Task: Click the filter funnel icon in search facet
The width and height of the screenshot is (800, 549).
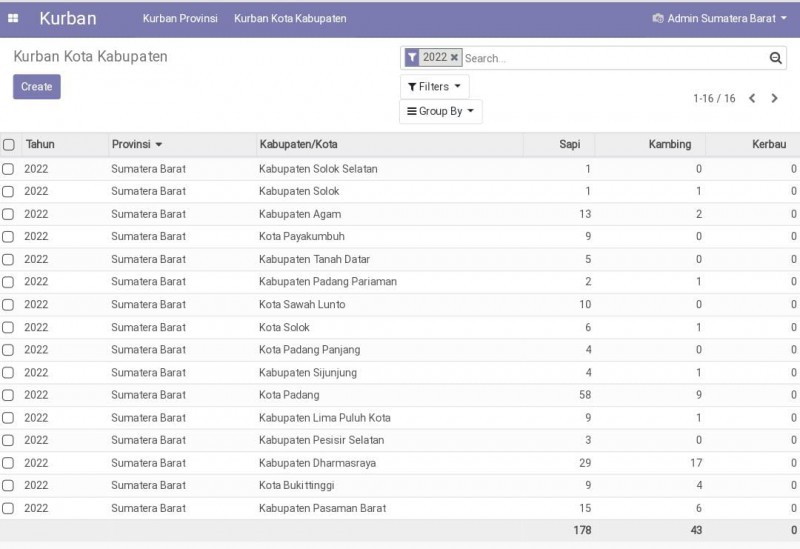Action: click(412, 58)
